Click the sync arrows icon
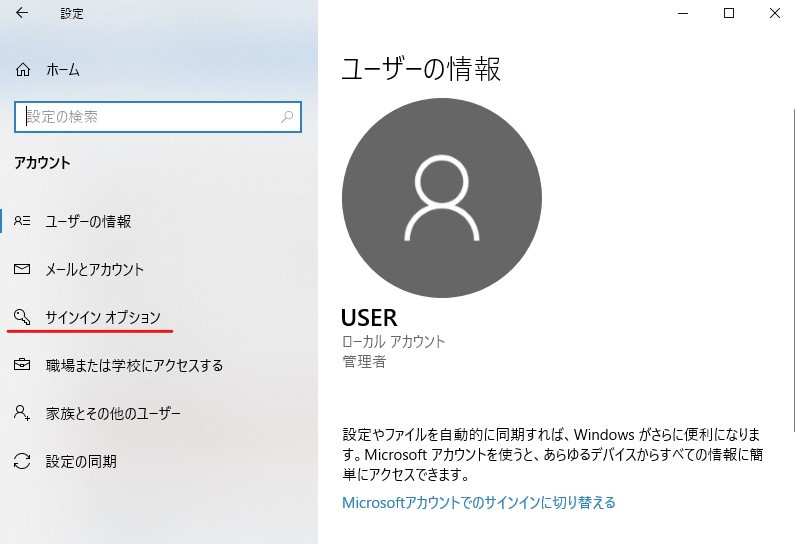Viewport: 795px width, 544px height. [x=22, y=461]
